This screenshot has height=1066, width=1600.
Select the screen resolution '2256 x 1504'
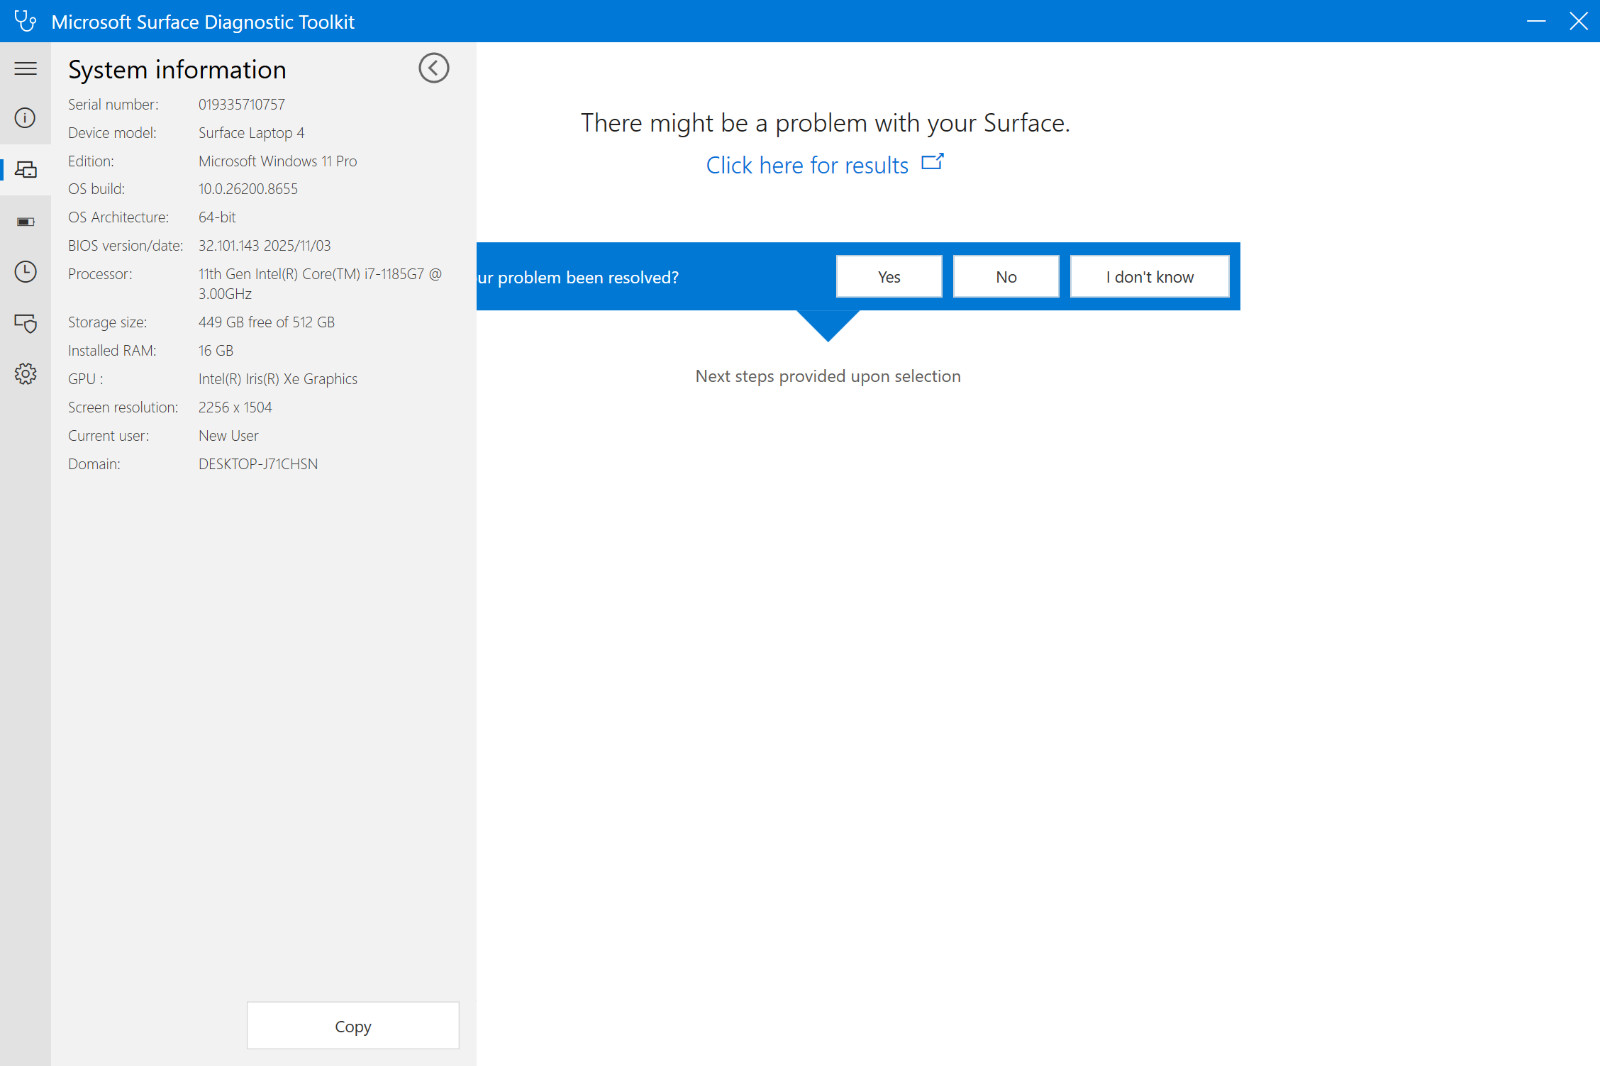coord(235,408)
